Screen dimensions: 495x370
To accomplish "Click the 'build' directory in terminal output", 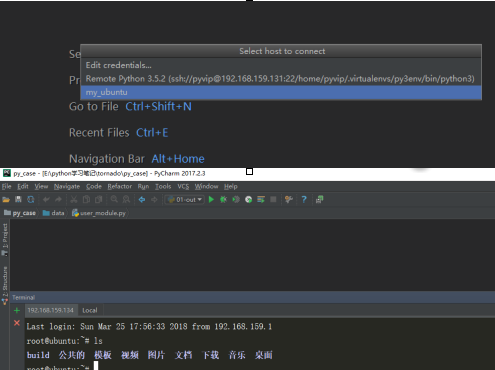I will pyautogui.click(x=38, y=355).
